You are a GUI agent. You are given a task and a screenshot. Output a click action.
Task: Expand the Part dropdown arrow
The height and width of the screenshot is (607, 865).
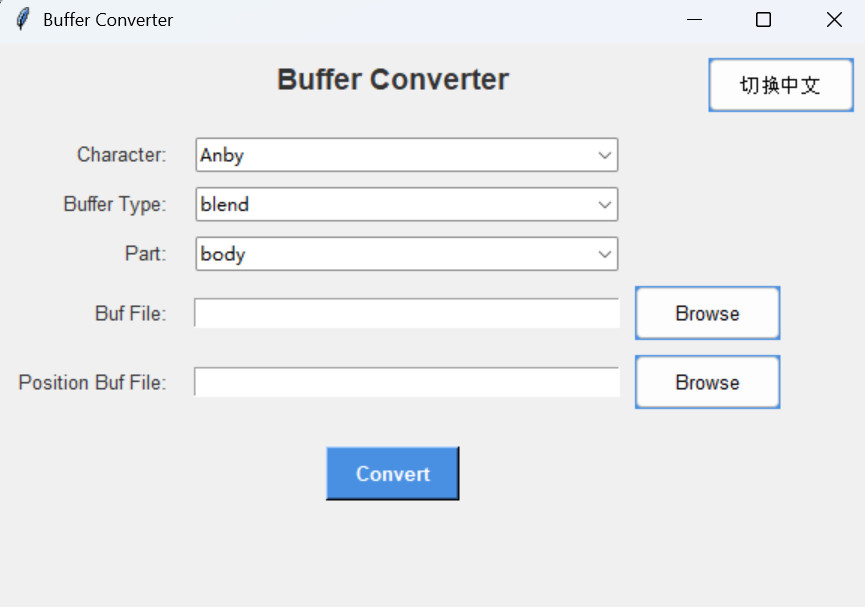(x=604, y=254)
